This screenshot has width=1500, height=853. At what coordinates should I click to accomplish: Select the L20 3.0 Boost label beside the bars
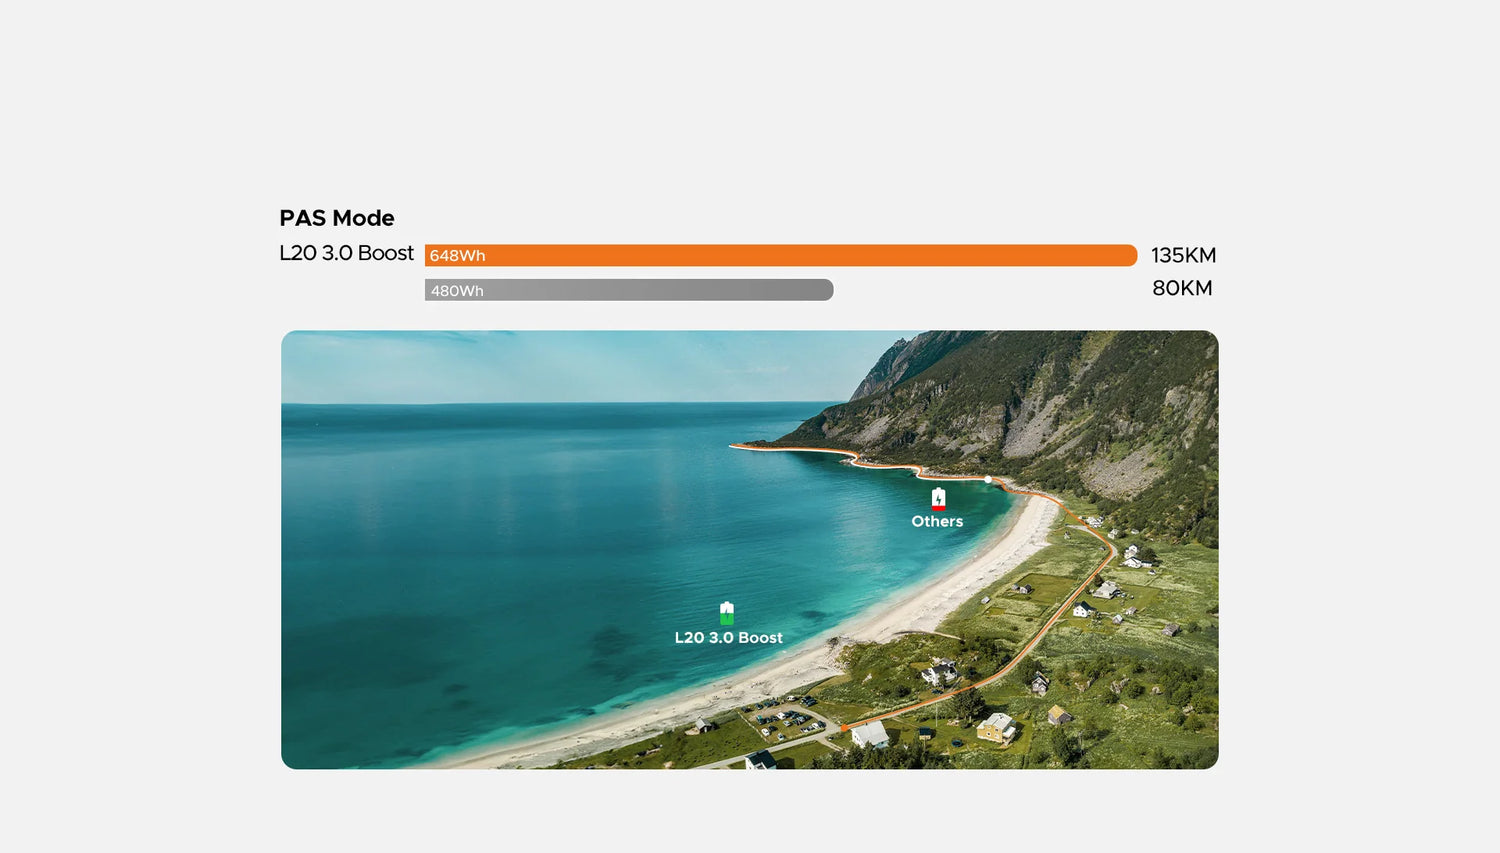346,253
